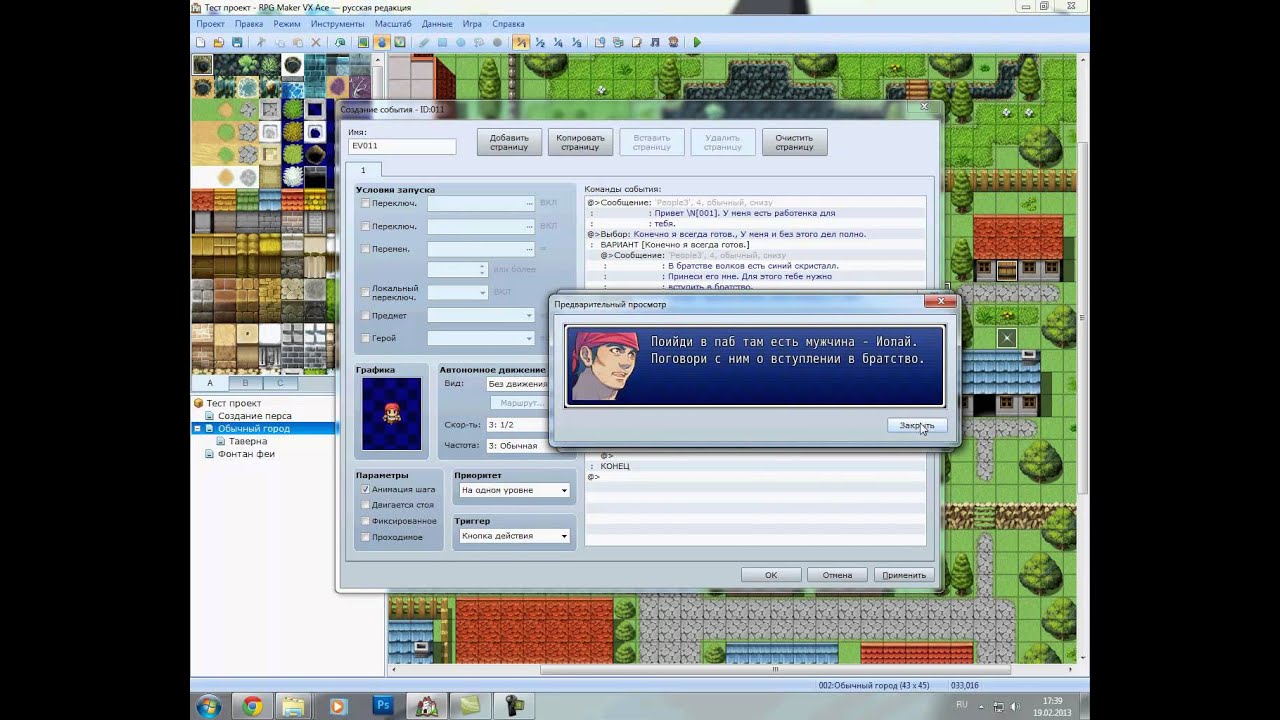
Task: Open the Character Generator icon
Action: pos(673,43)
